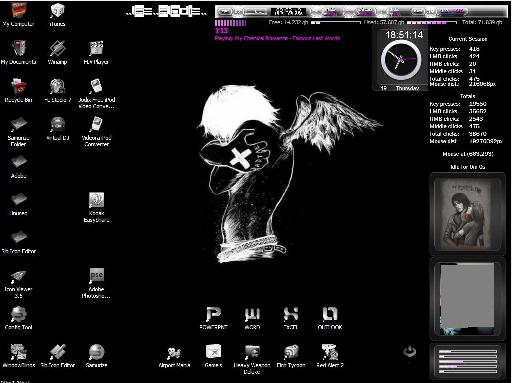Open Samurize shortcut in bottom row

pyautogui.click(x=96, y=356)
